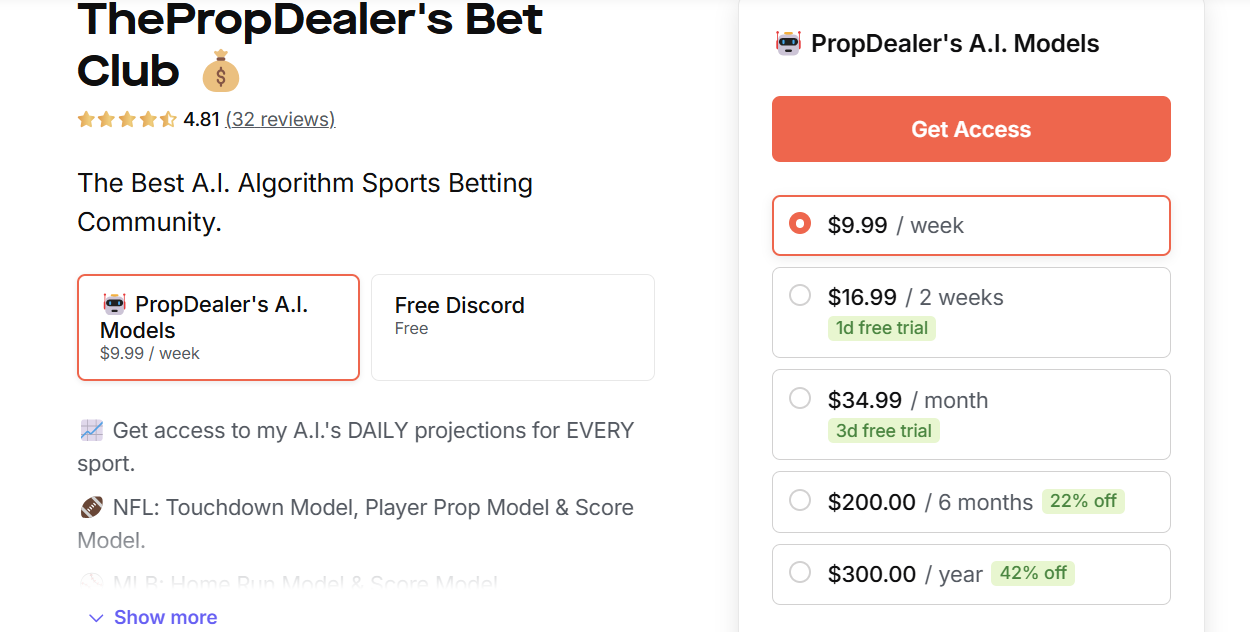Click the money bag emoji after Bet Club title
The width and height of the screenshot is (1250, 632).
(x=220, y=70)
